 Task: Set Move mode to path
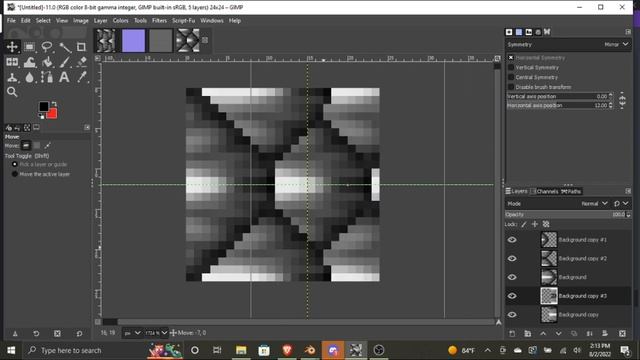click(x=47, y=145)
